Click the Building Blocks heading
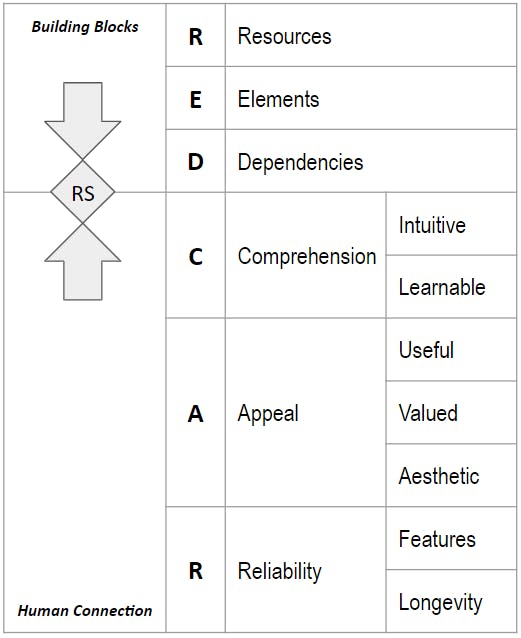Image resolution: width=521 pixels, height=638 pixels. pyautogui.click(x=85, y=27)
